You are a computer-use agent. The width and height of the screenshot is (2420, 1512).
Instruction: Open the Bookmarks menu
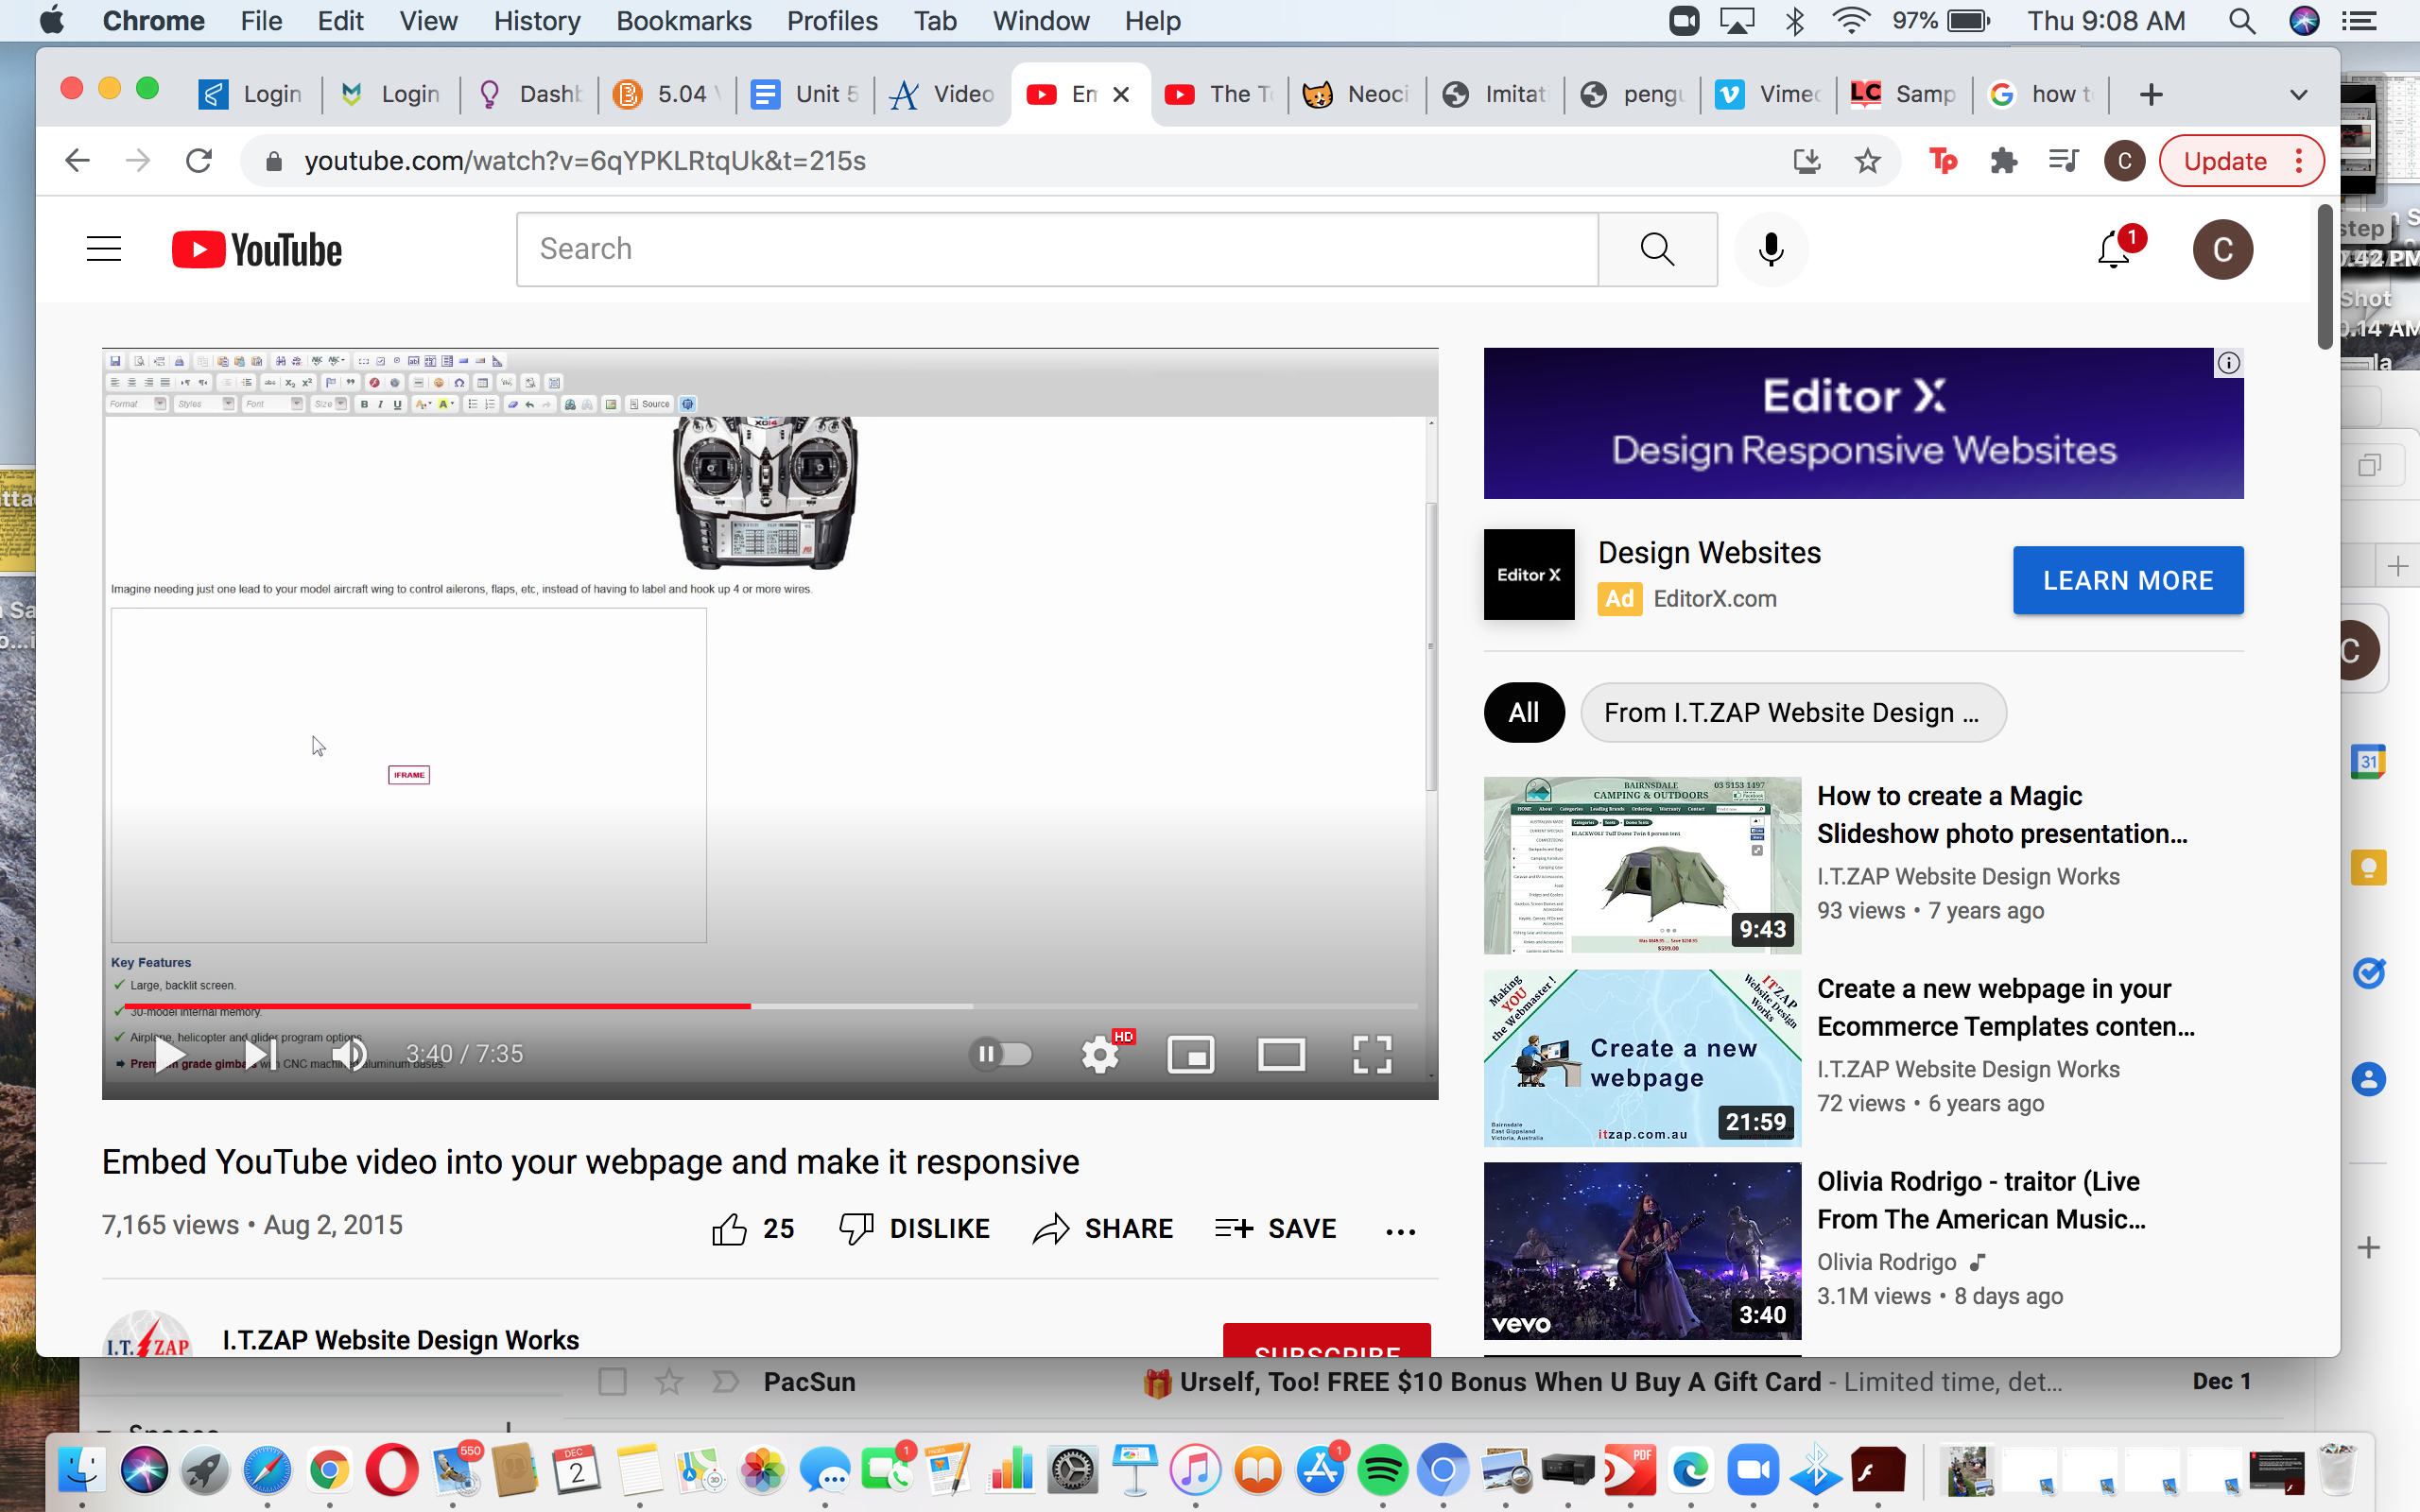[x=684, y=21]
